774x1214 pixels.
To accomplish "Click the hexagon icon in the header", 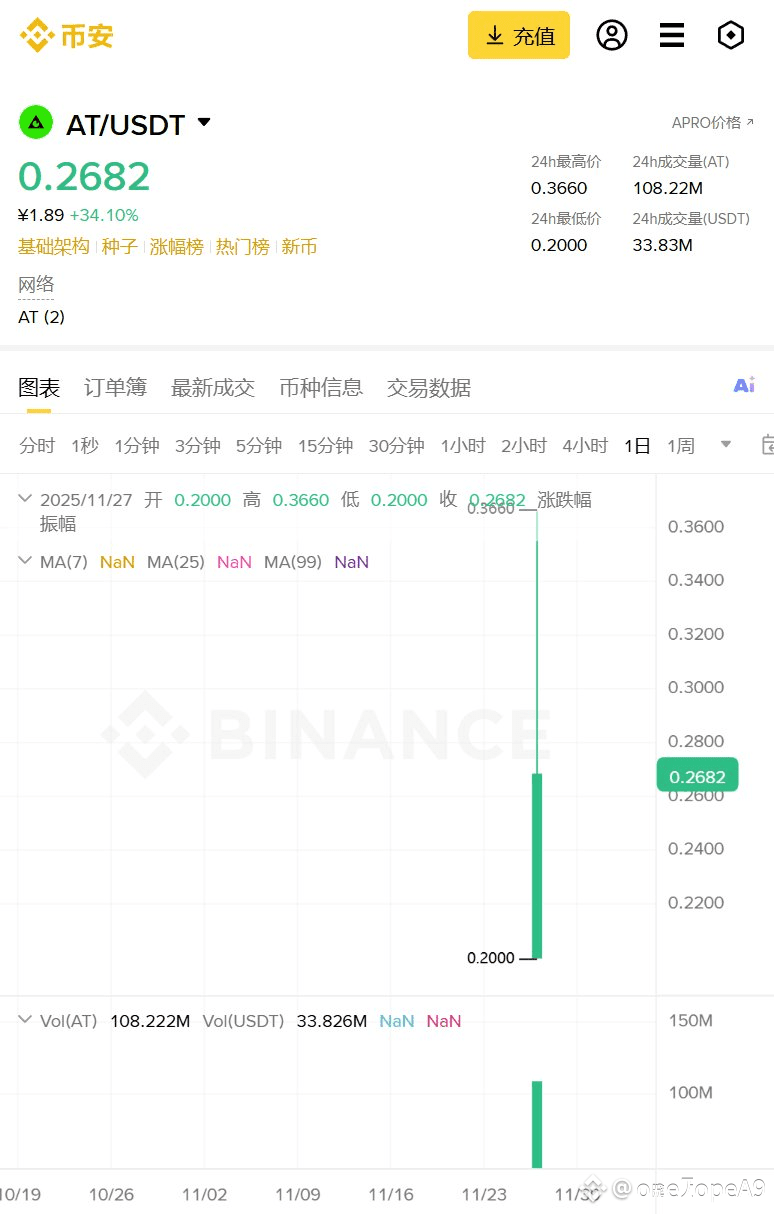I will pyautogui.click(x=731, y=35).
